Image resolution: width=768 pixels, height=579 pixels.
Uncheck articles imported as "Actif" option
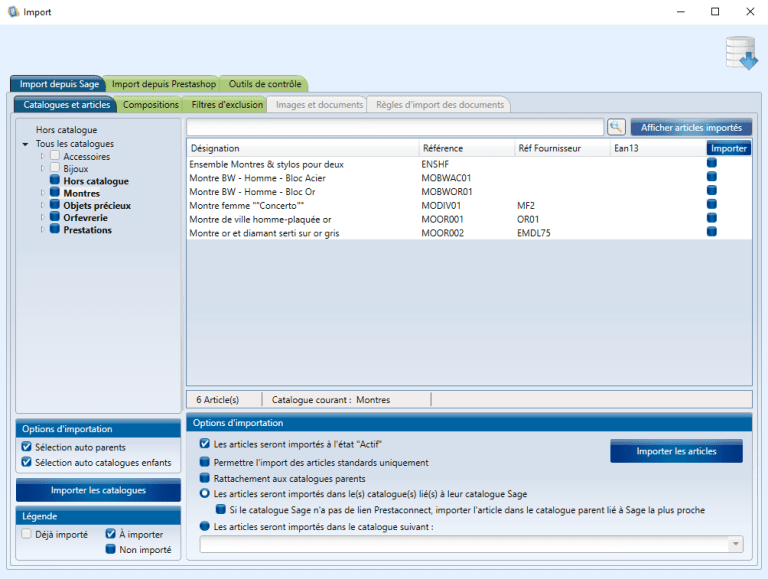(x=205, y=444)
